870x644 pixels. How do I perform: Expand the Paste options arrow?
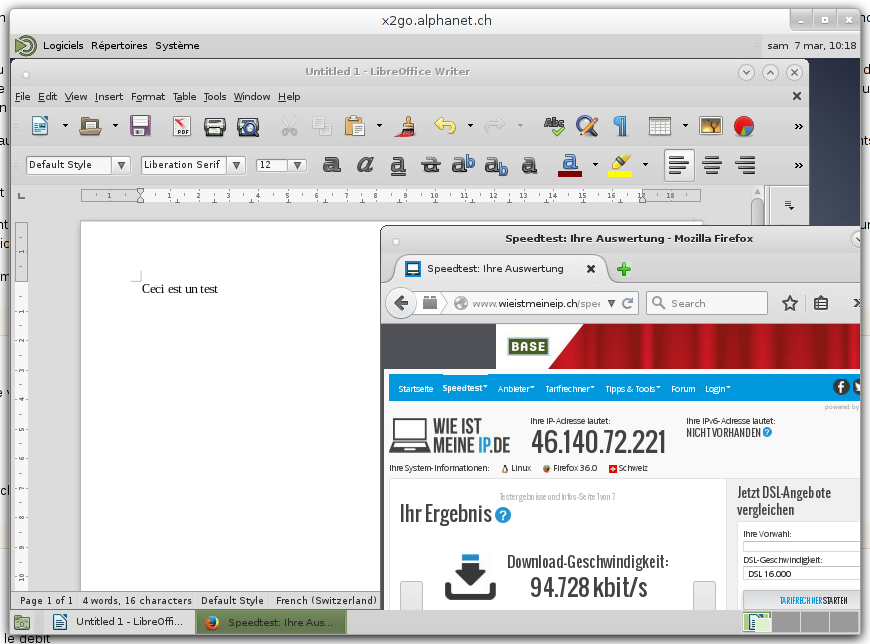pos(380,126)
